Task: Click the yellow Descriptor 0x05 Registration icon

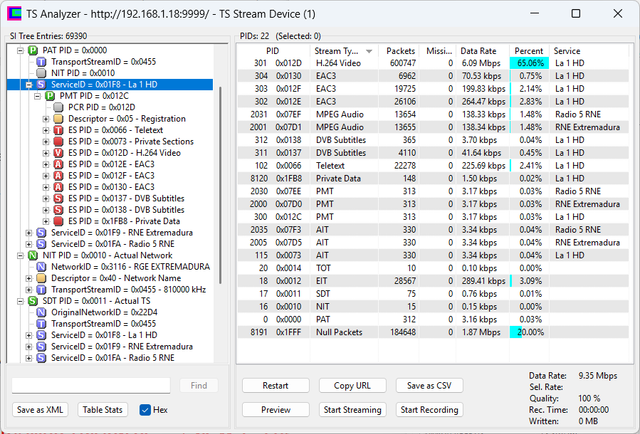Action: 58,119
